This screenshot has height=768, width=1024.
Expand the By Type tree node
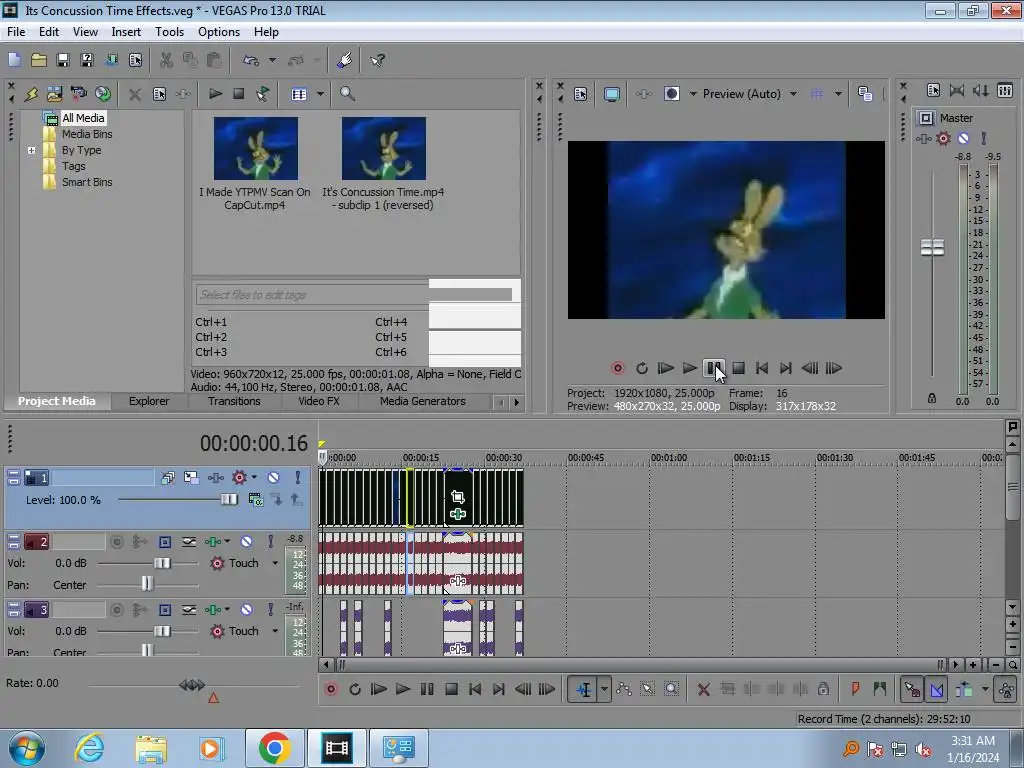pos(31,150)
